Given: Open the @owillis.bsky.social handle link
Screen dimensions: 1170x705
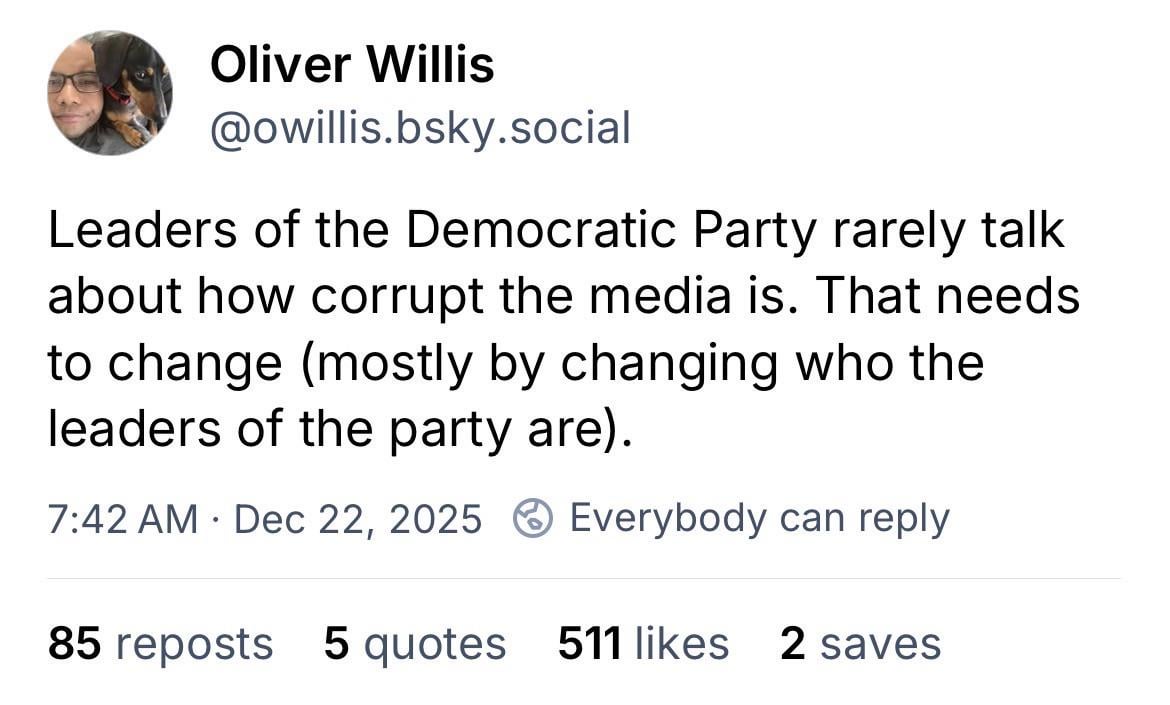Looking at the screenshot, I should tap(420, 128).
